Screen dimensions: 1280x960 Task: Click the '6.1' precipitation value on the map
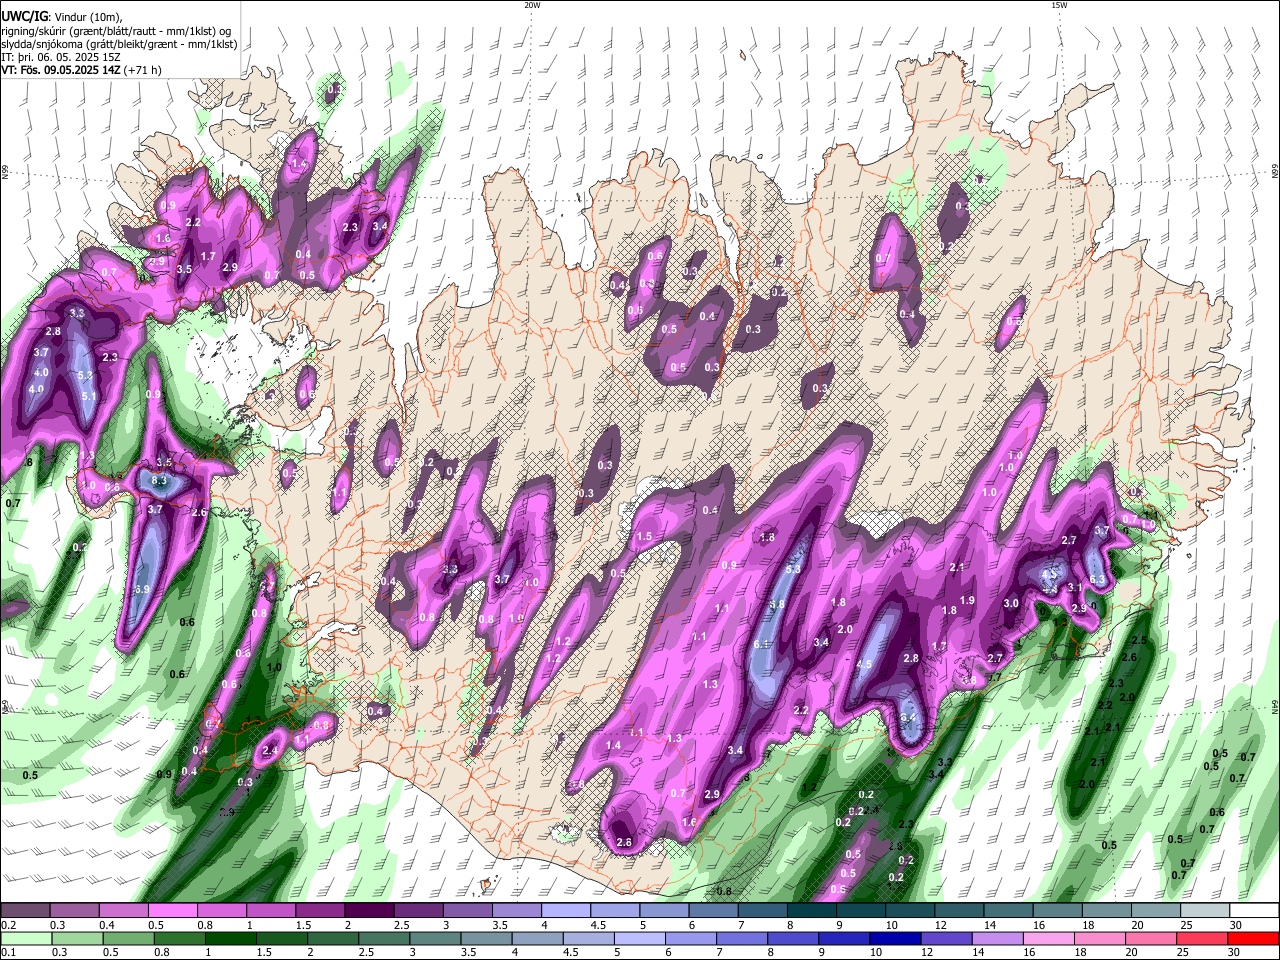coord(761,644)
